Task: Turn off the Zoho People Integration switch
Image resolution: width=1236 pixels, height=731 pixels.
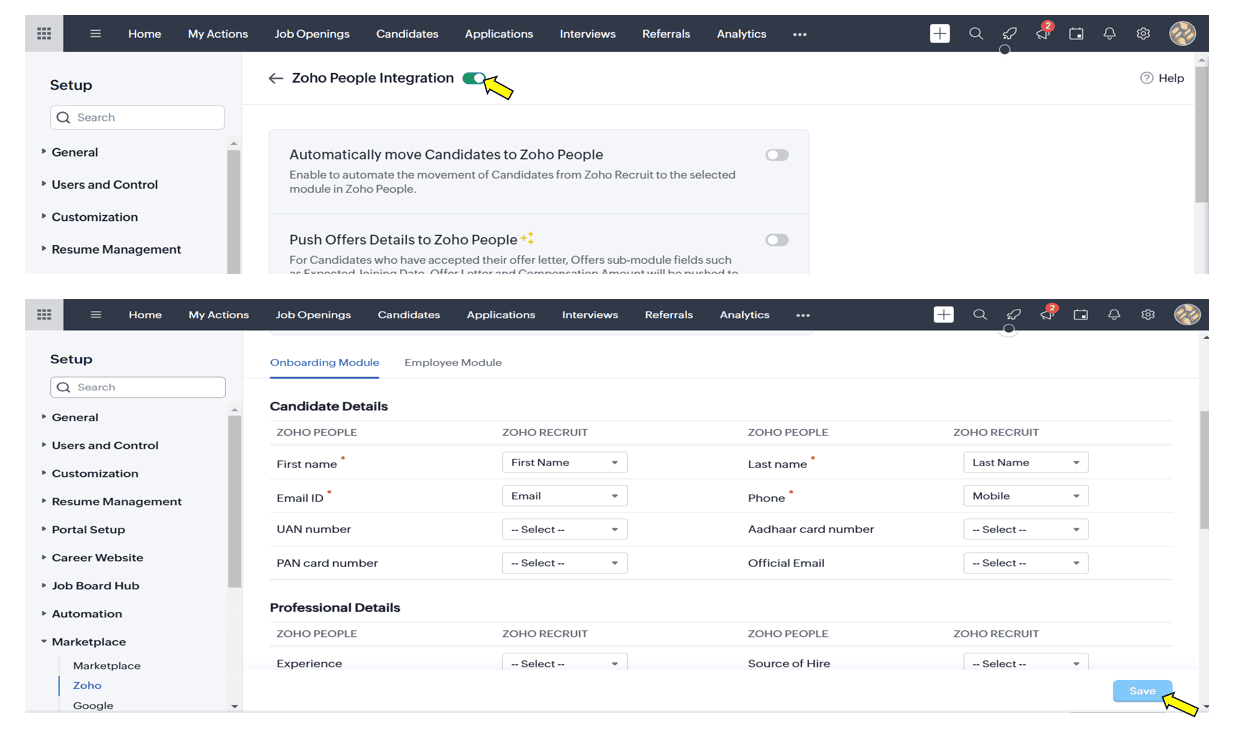Action: 474,78
